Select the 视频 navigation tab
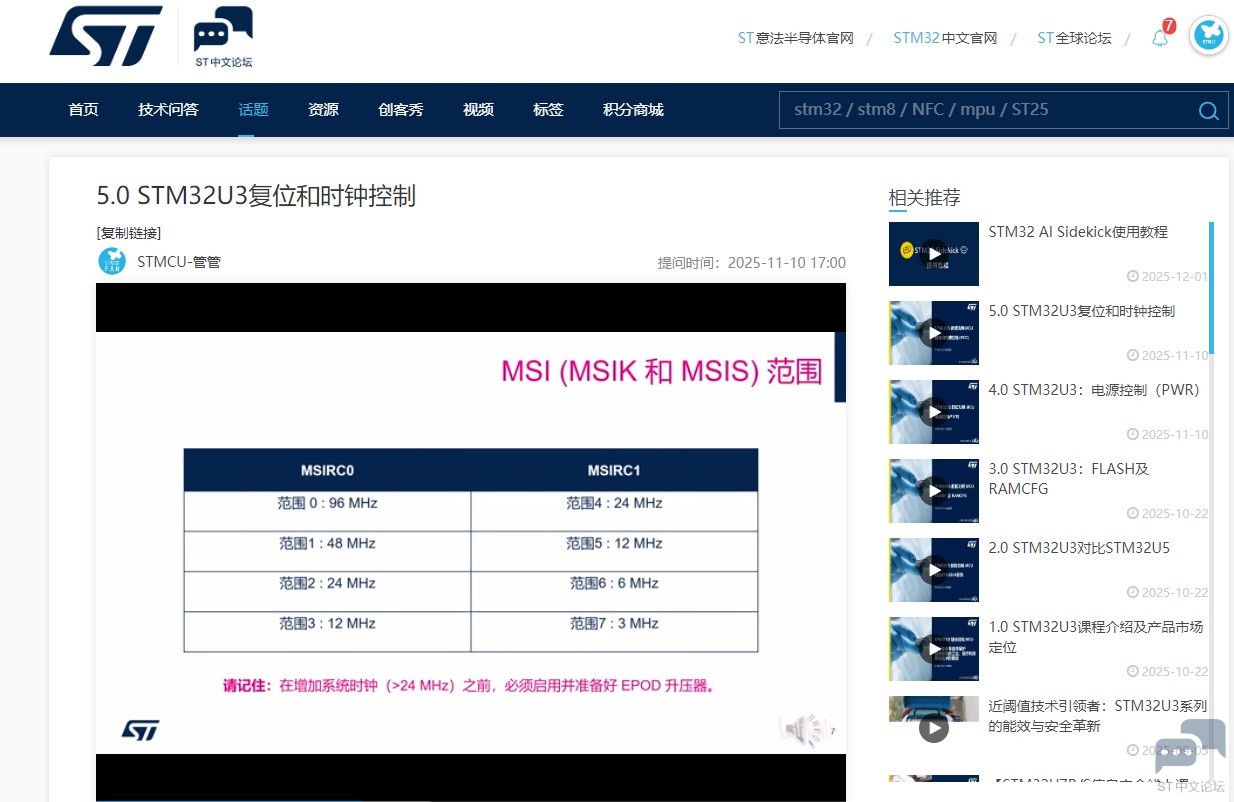This screenshot has width=1234, height=802. (x=478, y=110)
